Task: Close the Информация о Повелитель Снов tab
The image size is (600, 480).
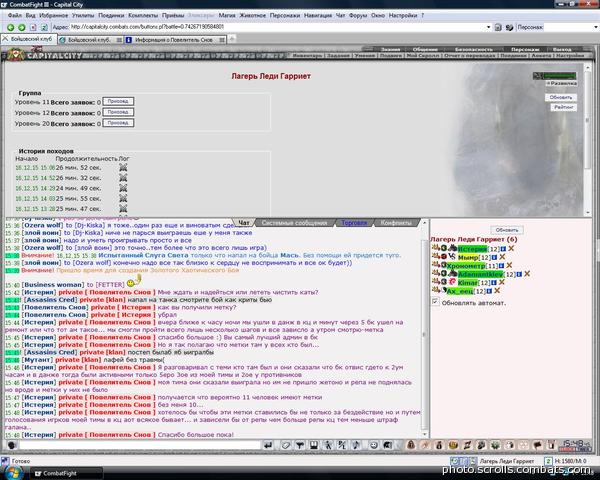Action: (222, 40)
